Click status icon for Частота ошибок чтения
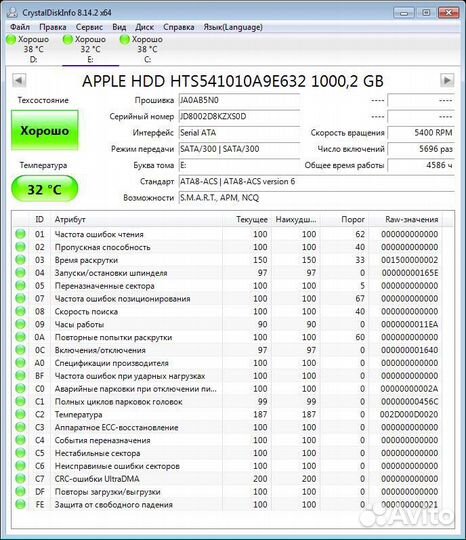Screen dimensions: 466x540 (20, 234)
